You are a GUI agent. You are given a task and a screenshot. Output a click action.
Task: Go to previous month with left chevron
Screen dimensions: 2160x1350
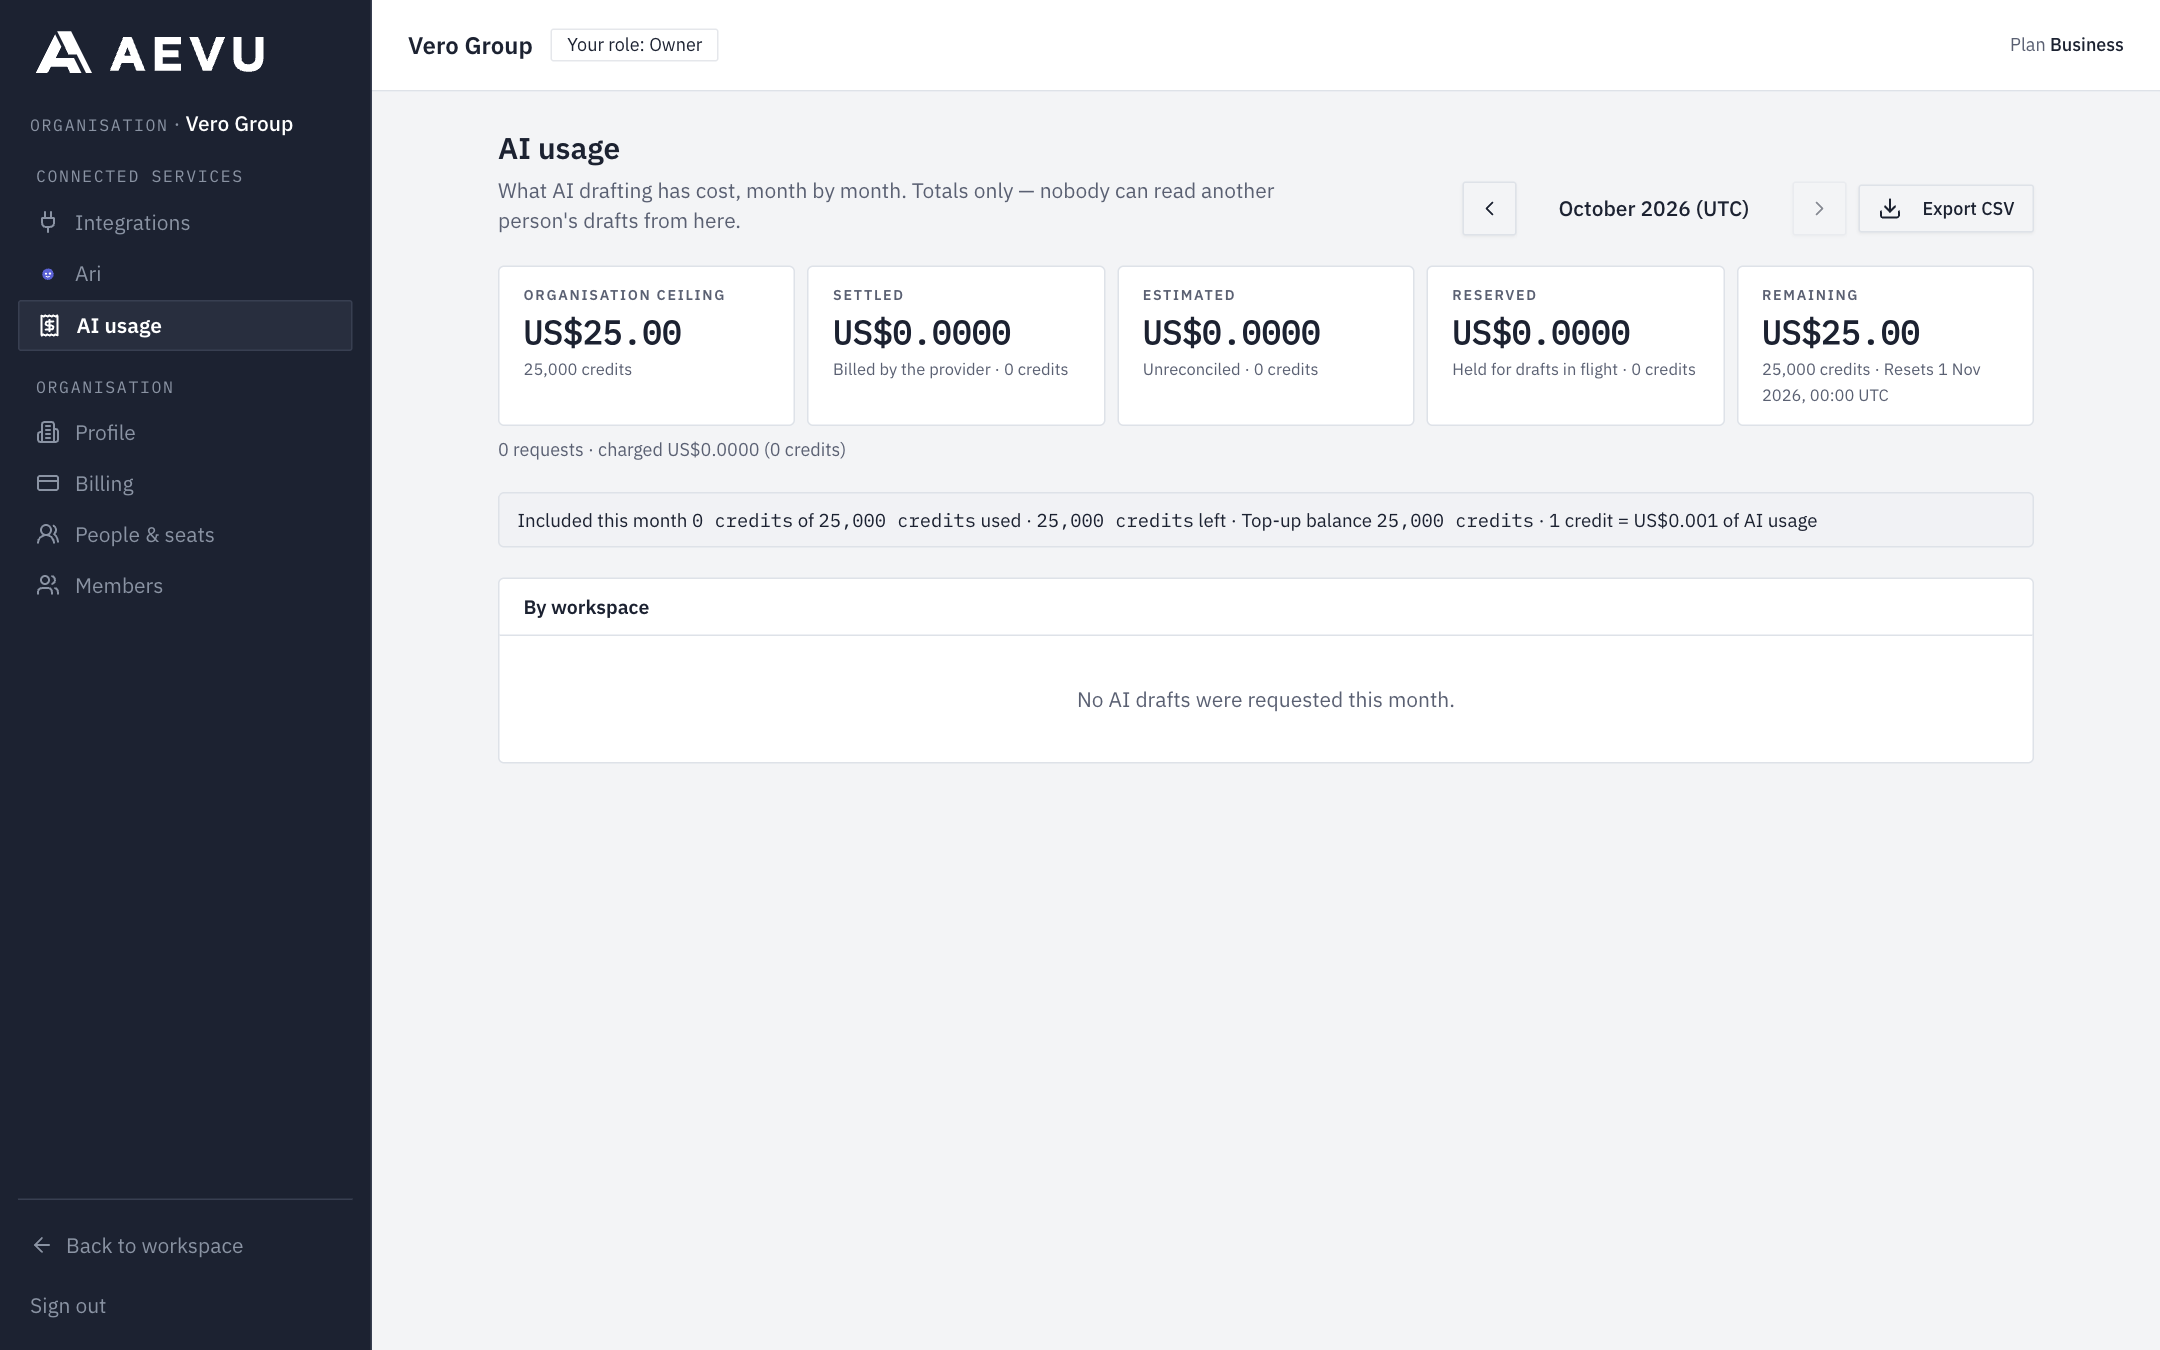(1489, 209)
